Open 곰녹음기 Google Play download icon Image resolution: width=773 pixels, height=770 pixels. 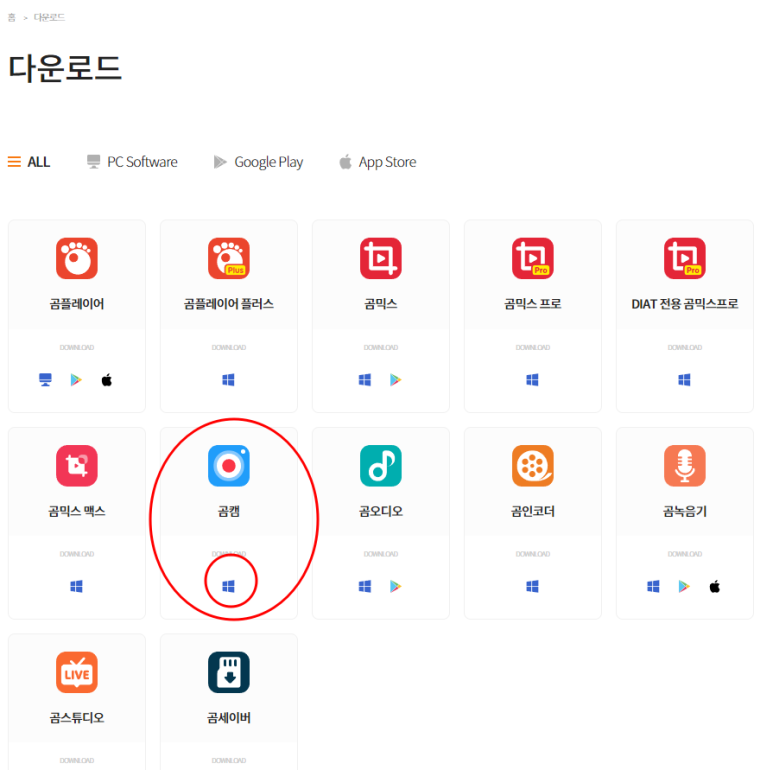tap(684, 586)
